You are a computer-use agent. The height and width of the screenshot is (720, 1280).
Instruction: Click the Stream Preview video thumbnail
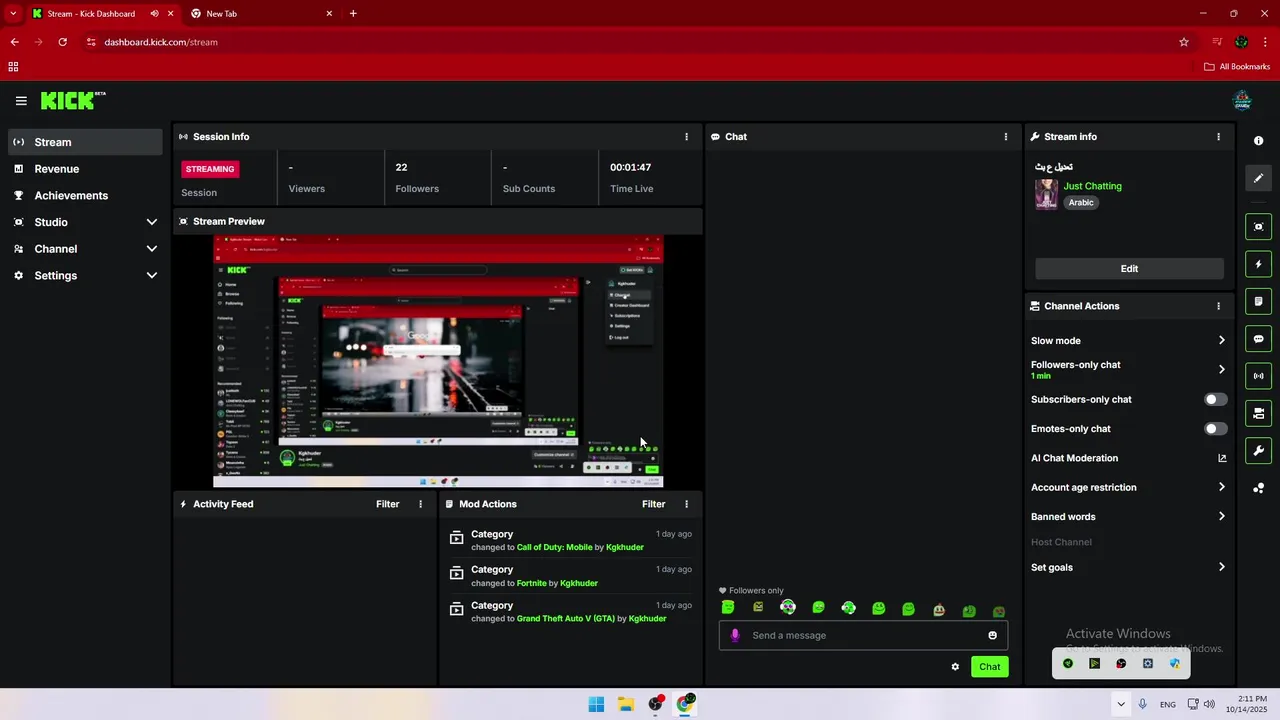438,361
